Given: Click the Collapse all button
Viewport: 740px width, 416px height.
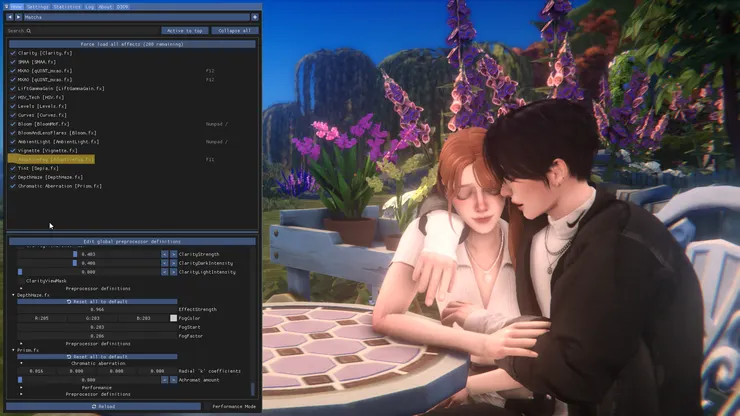Looking at the screenshot, I should [x=235, y=31].
